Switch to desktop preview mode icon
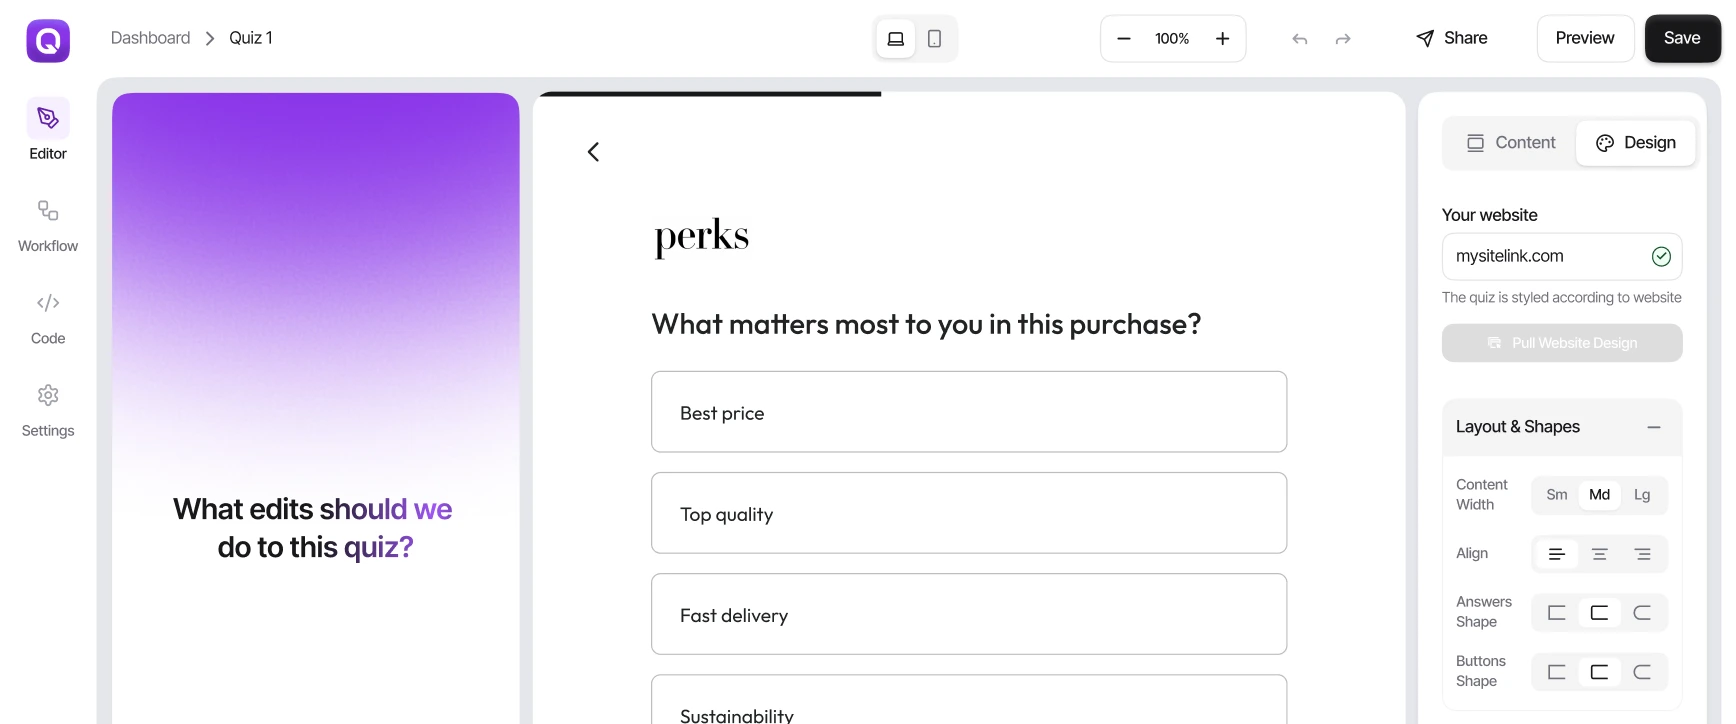1736x724 pixels. tap(896, 39)
